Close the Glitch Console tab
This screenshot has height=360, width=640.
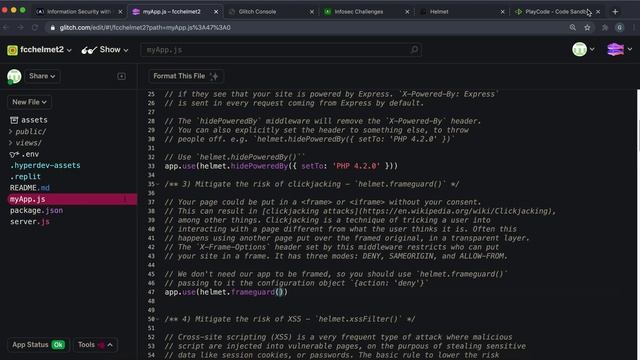(312, 12)
